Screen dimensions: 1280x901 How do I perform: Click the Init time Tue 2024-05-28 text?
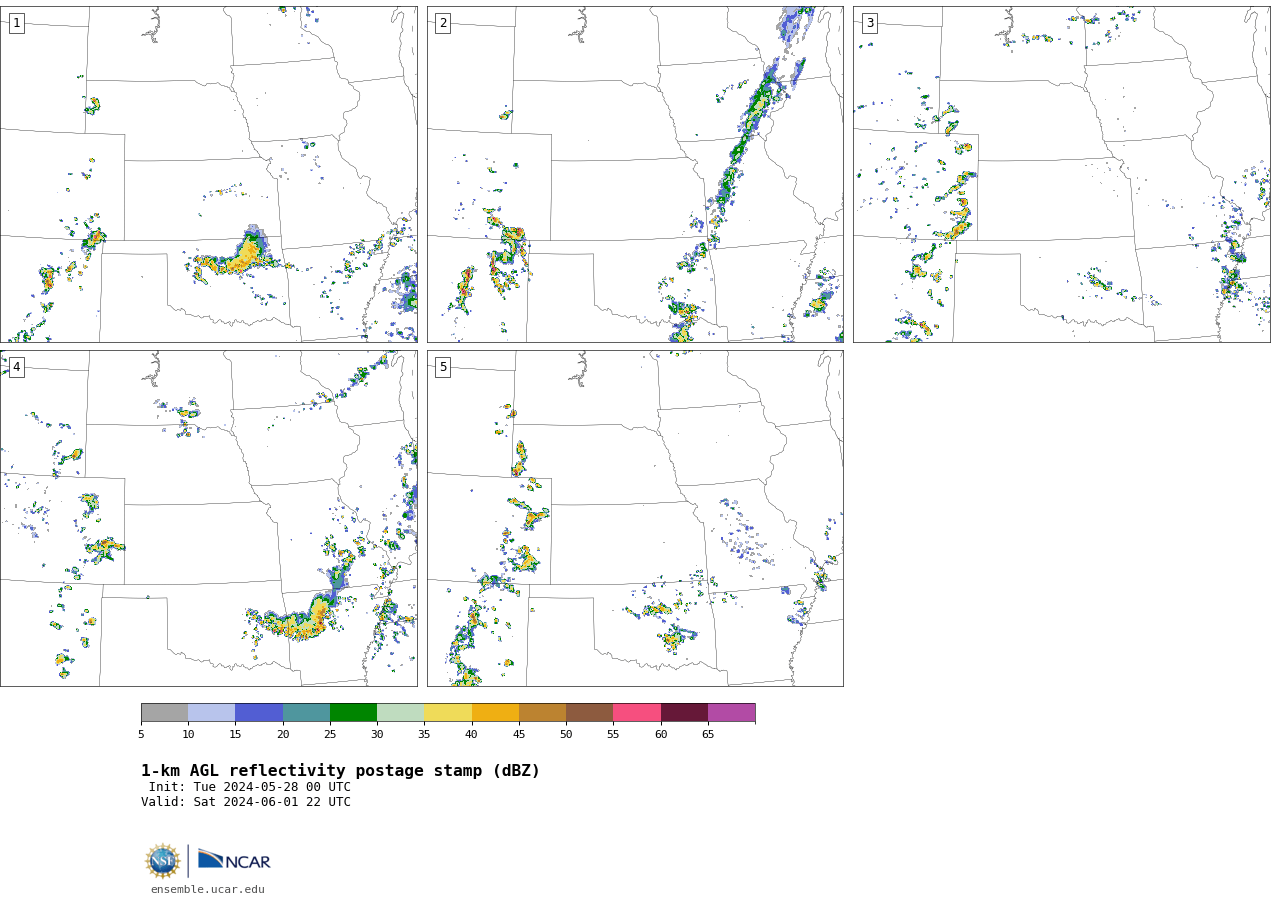250,787
